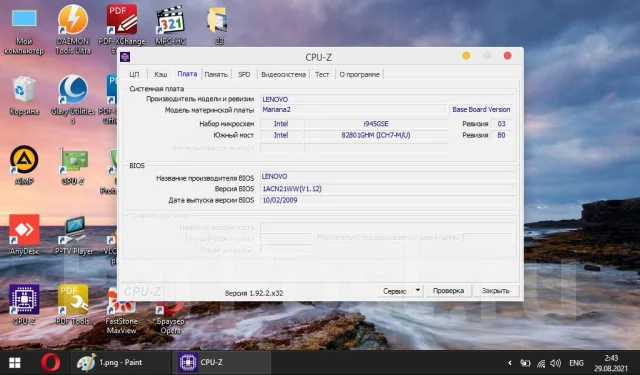Click the Сервис button
The height and width of the screenshot is (375, 640).
pos(395,291)
